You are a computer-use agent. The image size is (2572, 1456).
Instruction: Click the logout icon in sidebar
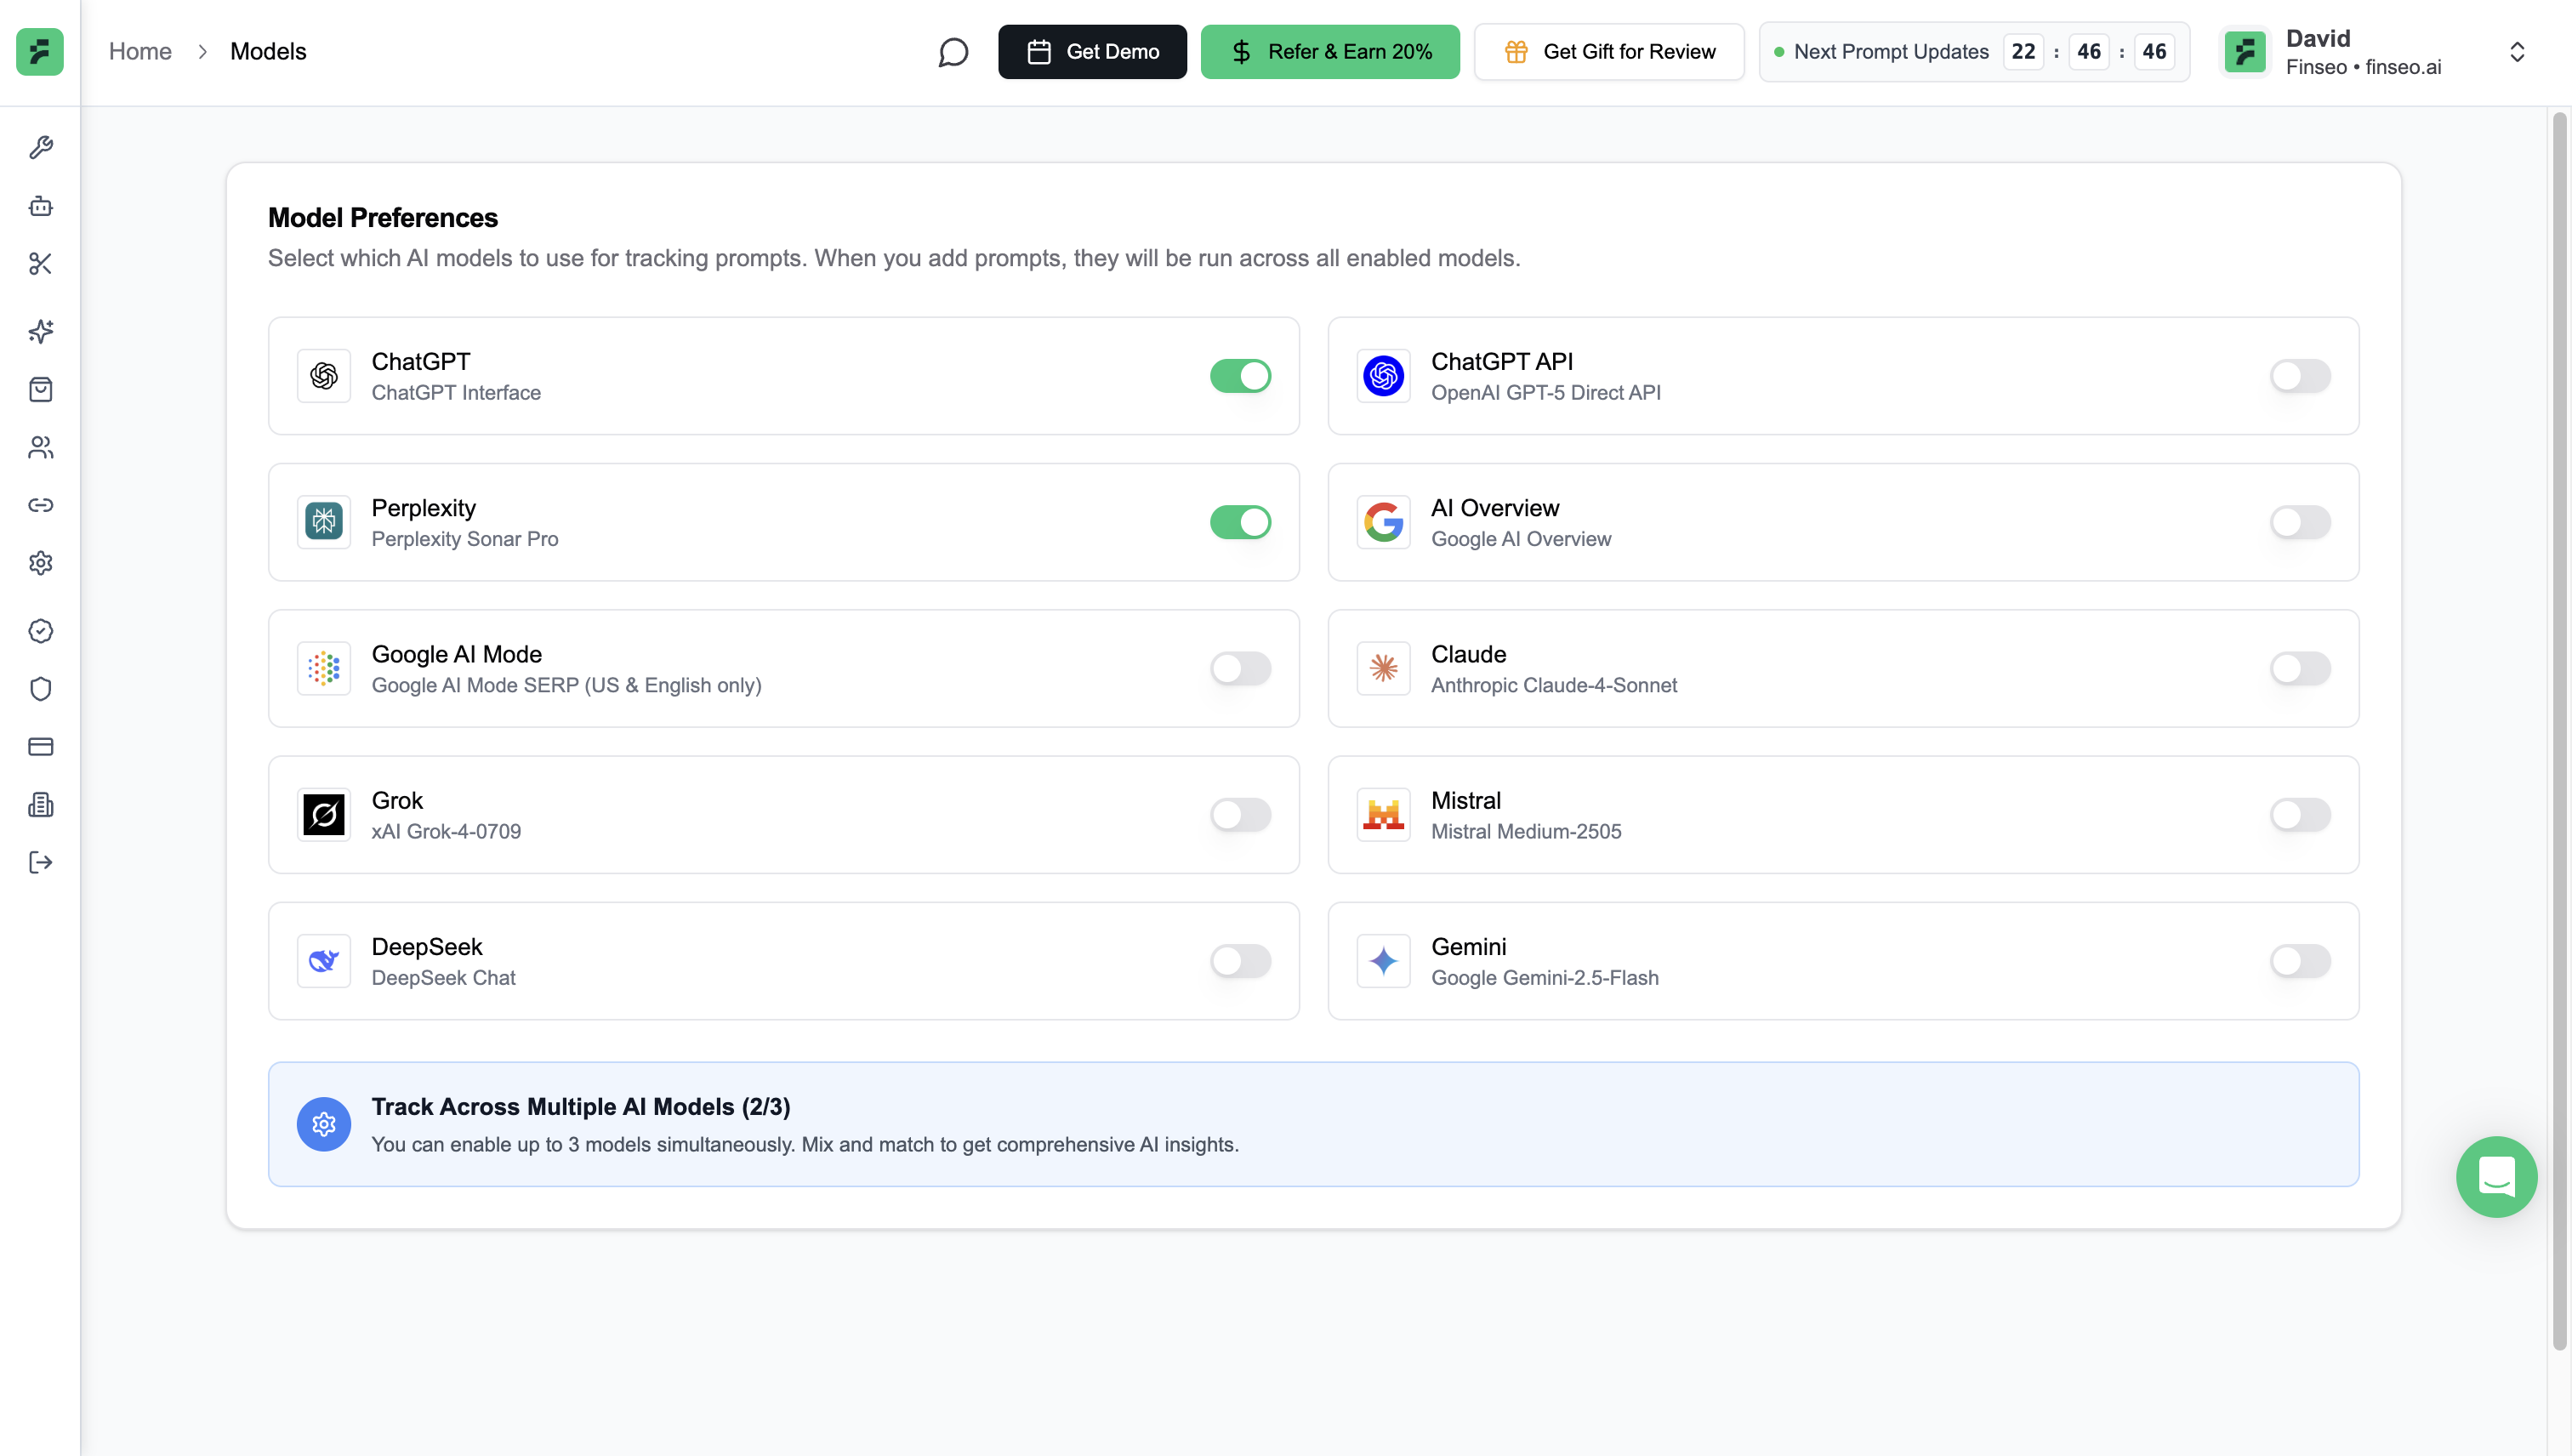pyautogui.click(x=40, y=862)
